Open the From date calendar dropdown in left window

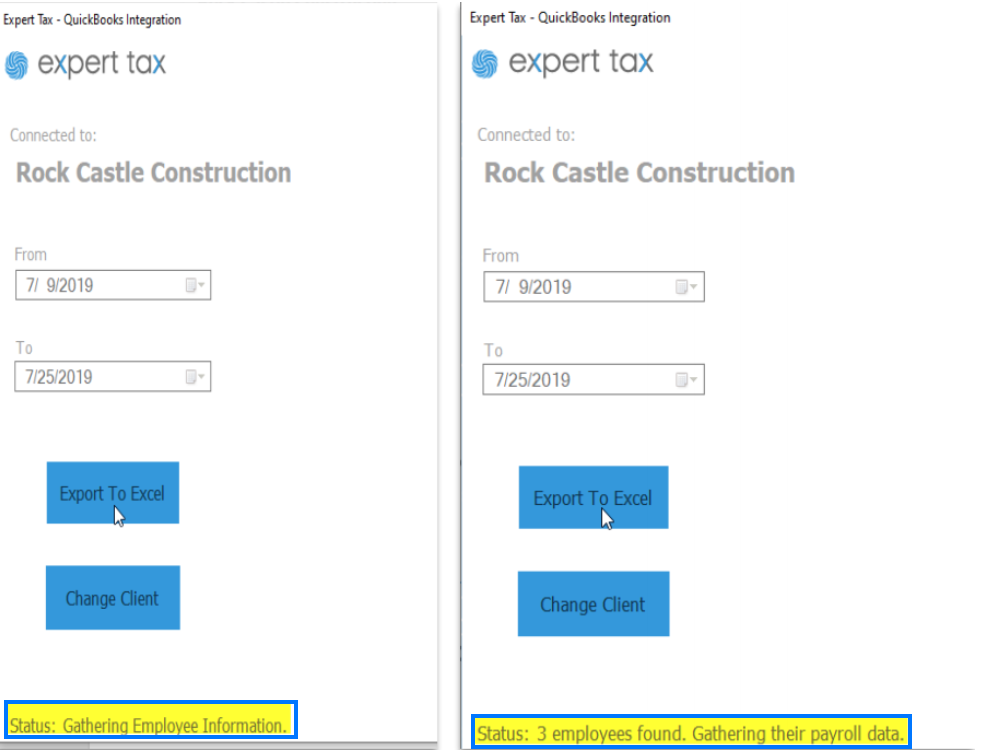(195, 286)
